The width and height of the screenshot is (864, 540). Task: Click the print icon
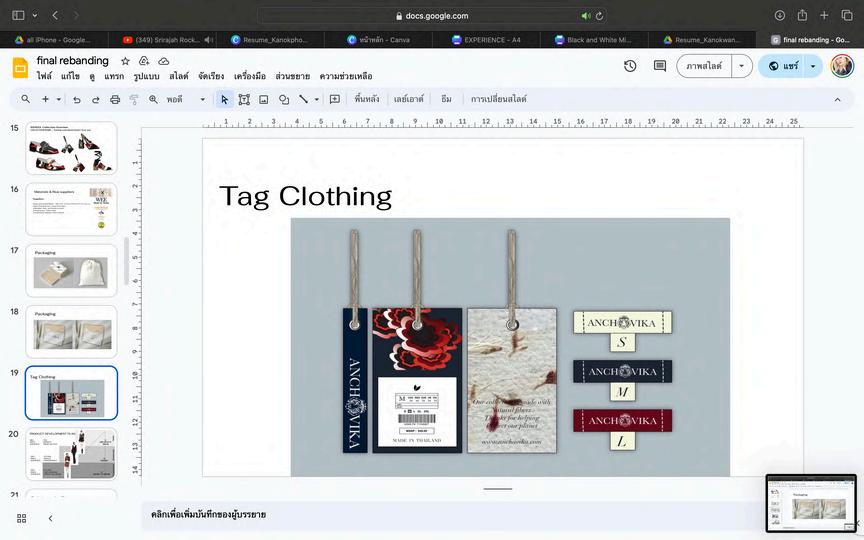pos(115,99)
